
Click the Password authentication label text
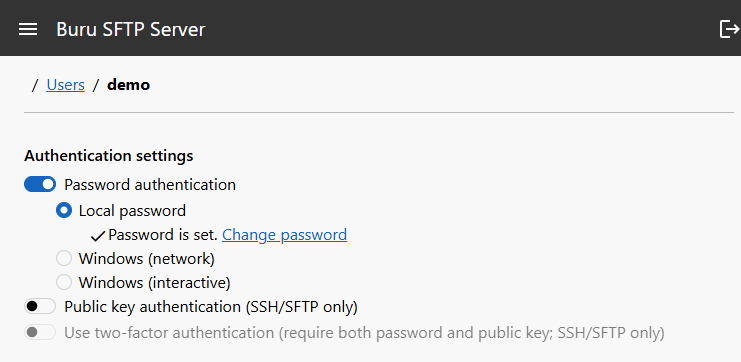(x=150, y=184)
